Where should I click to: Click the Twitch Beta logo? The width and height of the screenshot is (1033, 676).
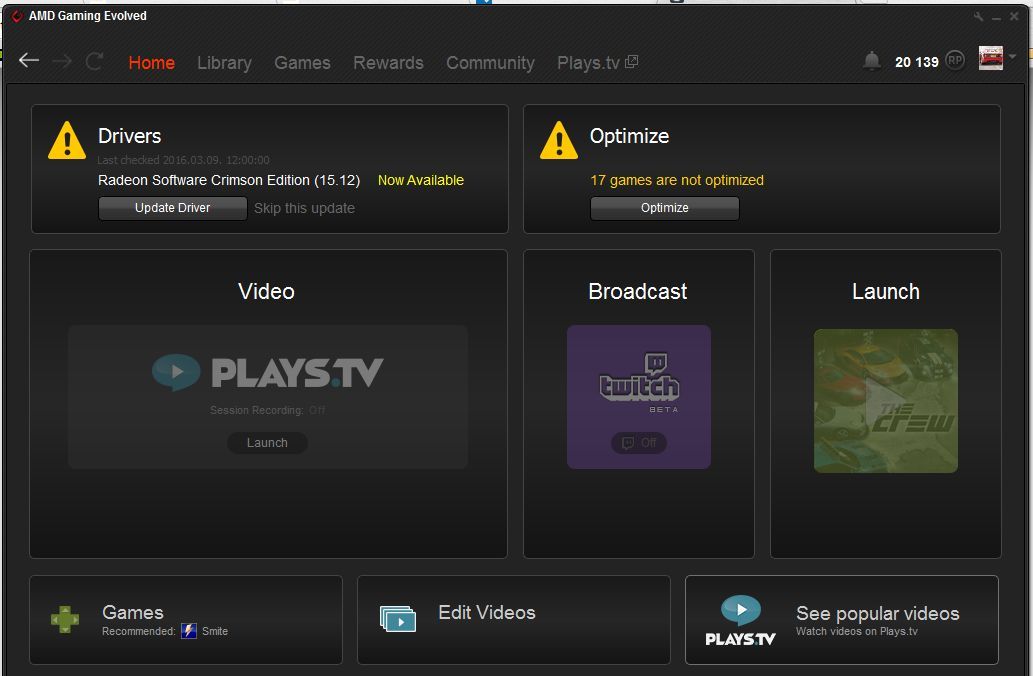point(638,382)
